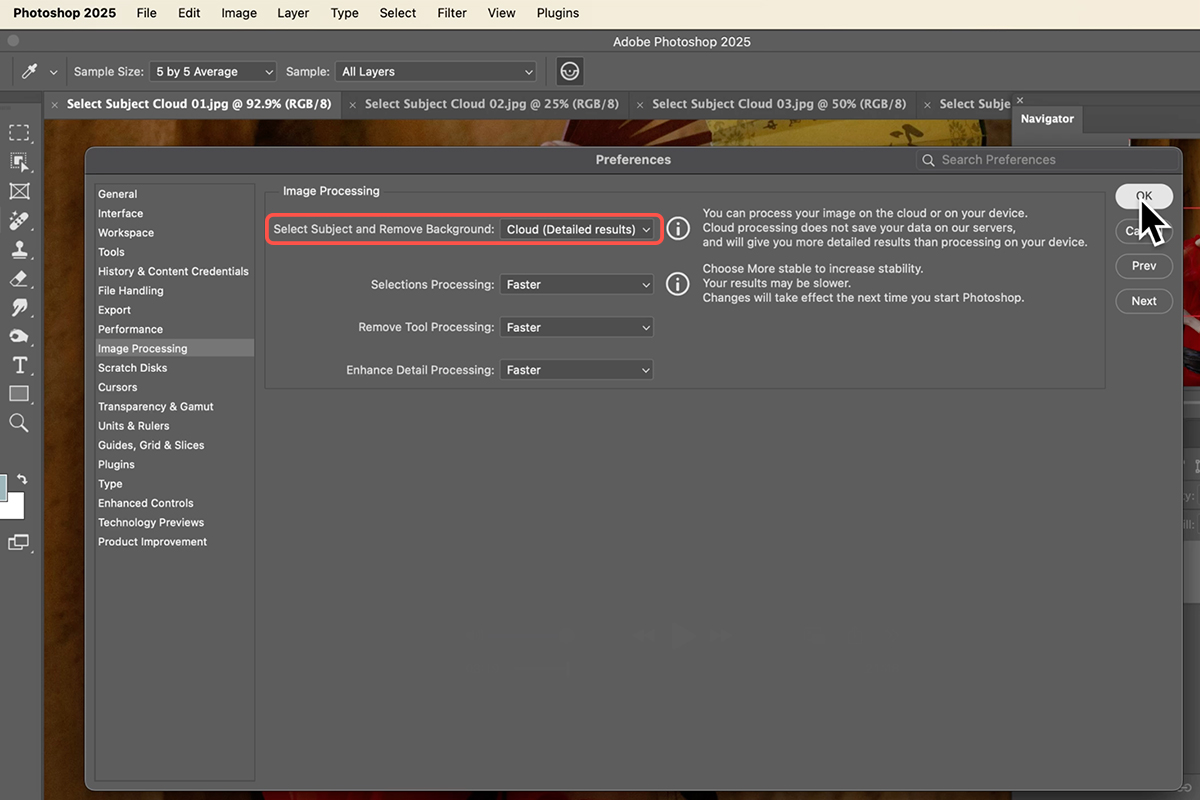Click the swap foreground/background colors arrow
The height and width of the screenshot is (800, 1200).
tap(22, 480)
